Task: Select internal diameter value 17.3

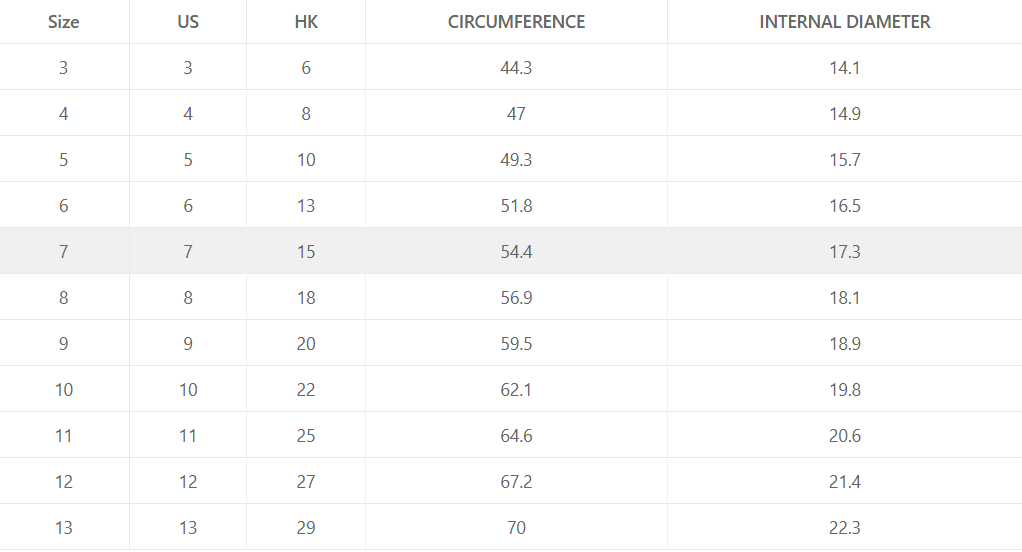Action: click(845, 252)
